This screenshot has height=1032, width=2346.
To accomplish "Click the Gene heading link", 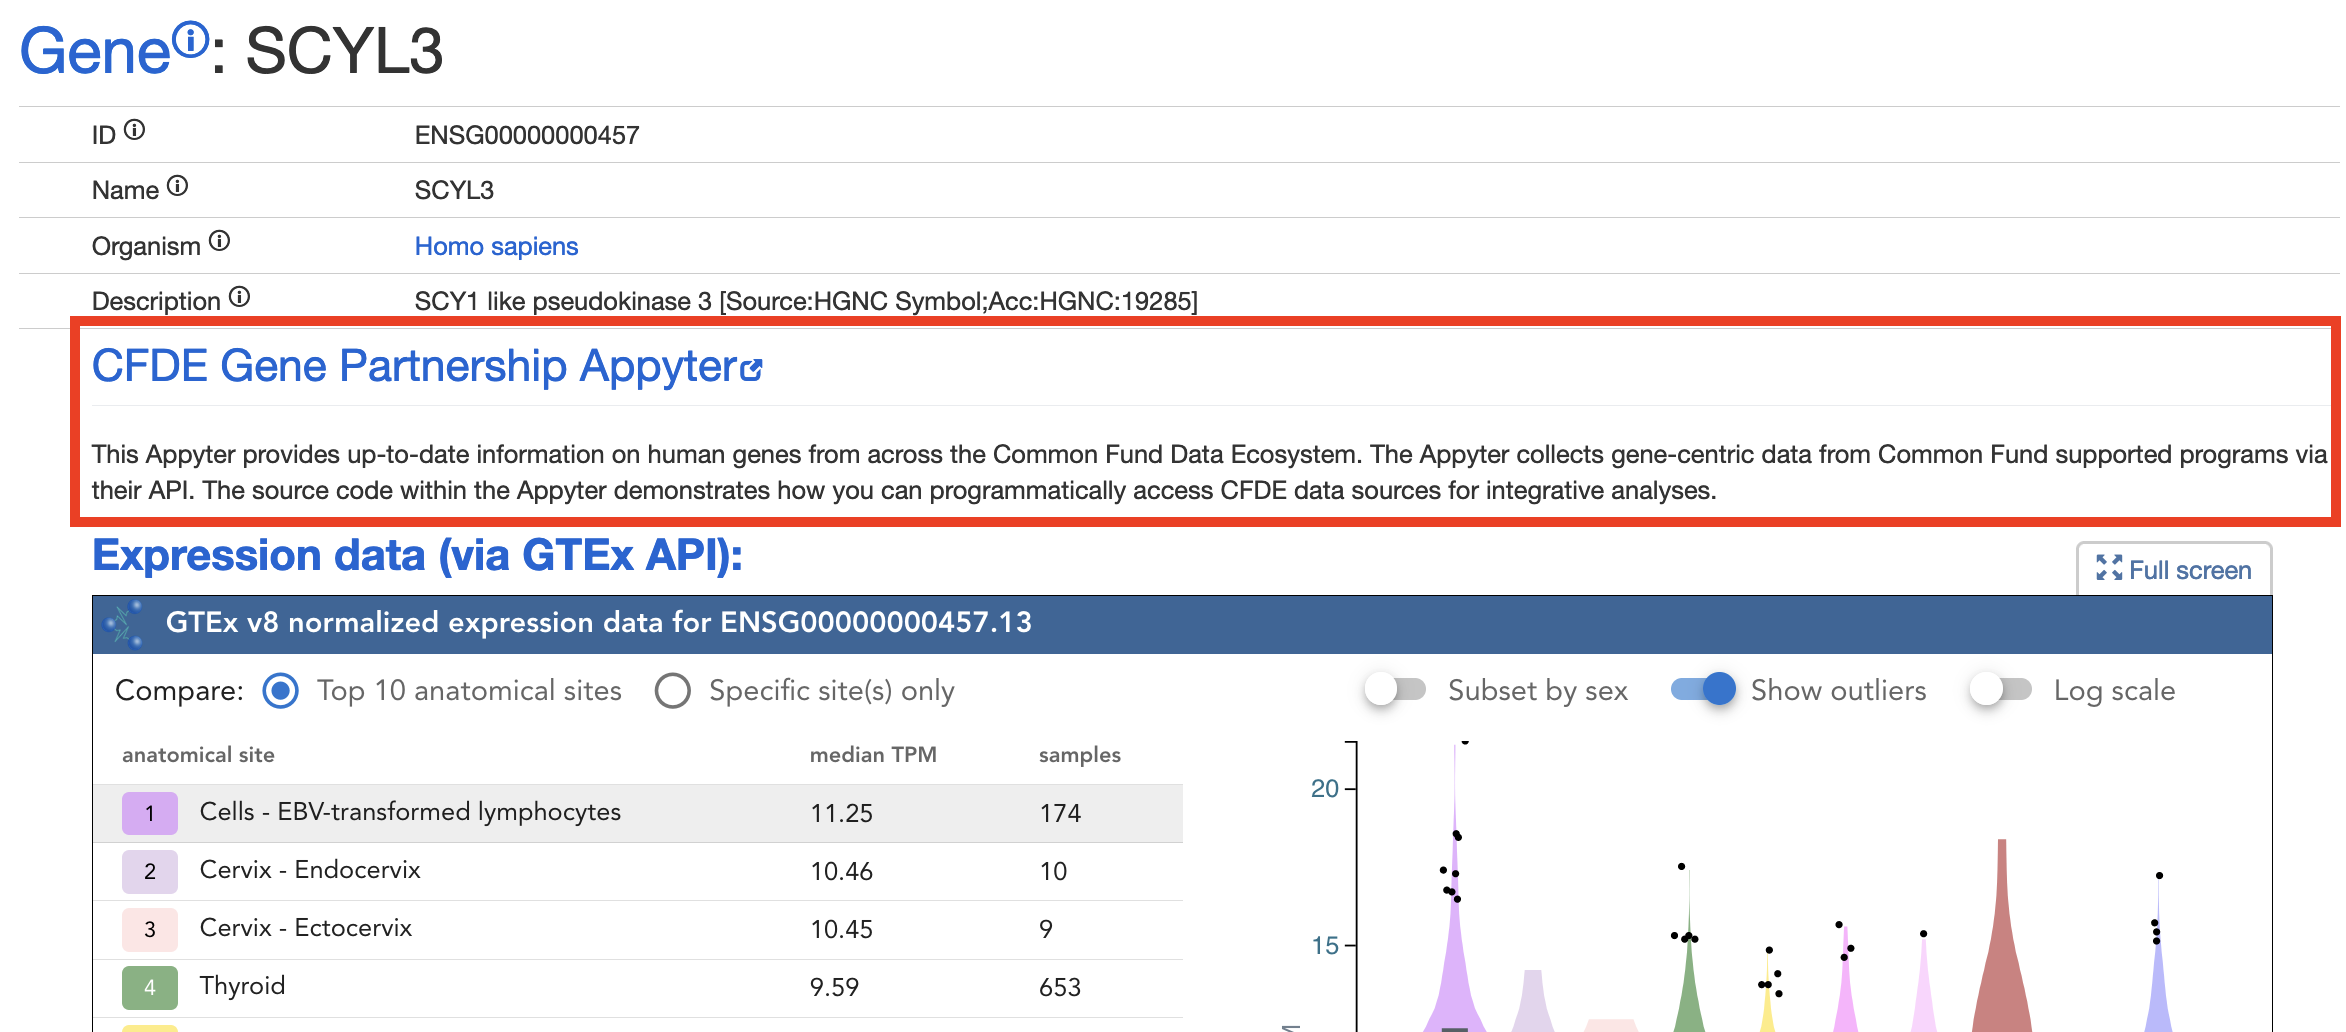I will point(96,51).
